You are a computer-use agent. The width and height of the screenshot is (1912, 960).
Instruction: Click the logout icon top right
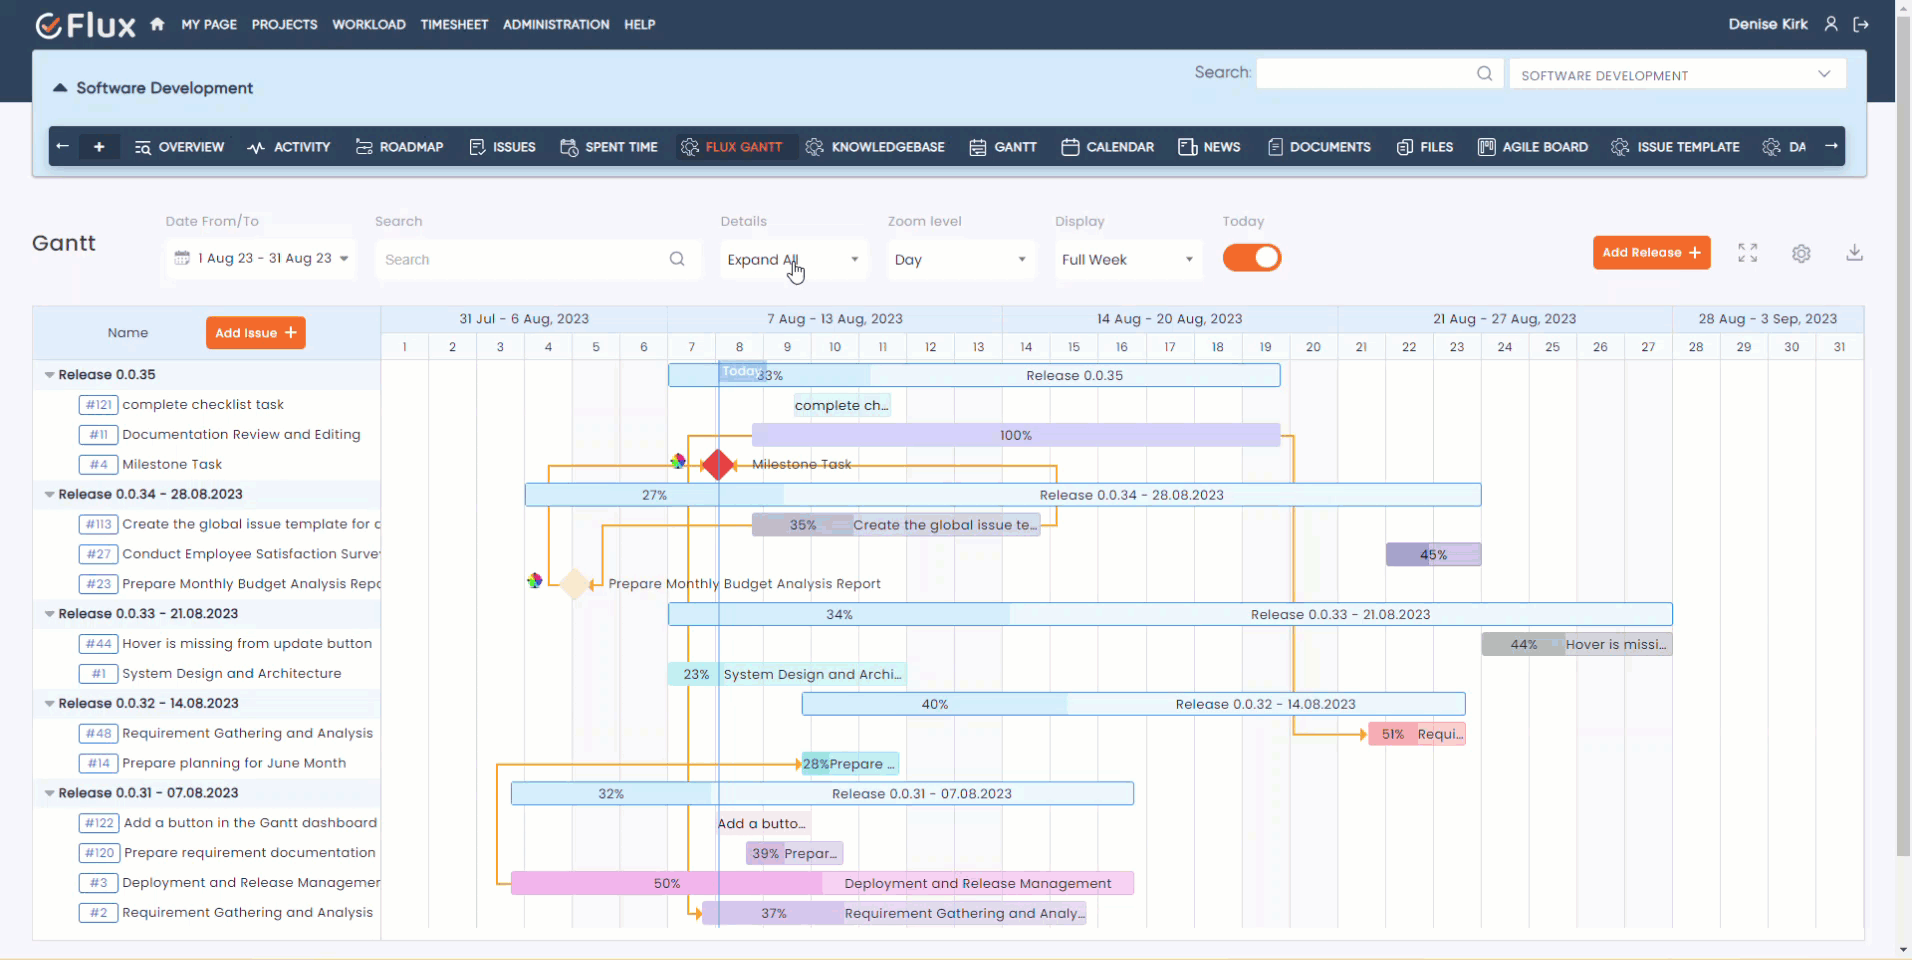pyautogui.click(x=1862, y=24)
